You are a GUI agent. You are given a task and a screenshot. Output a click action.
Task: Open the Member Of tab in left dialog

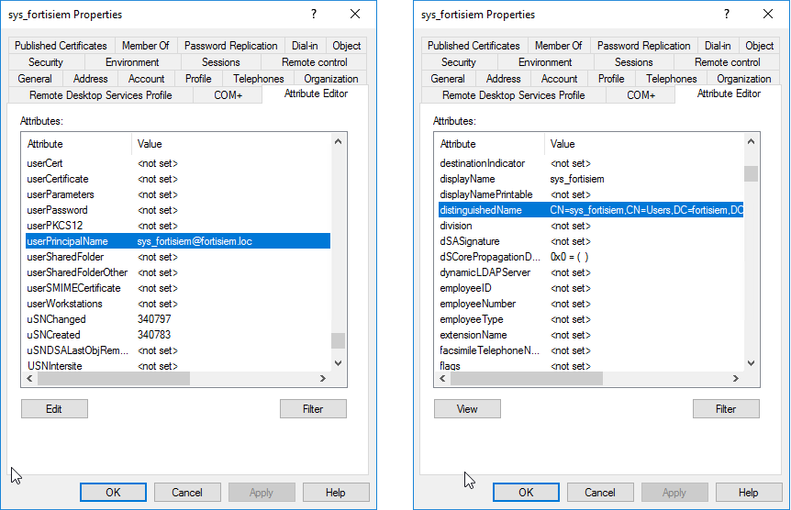[146, 46]
